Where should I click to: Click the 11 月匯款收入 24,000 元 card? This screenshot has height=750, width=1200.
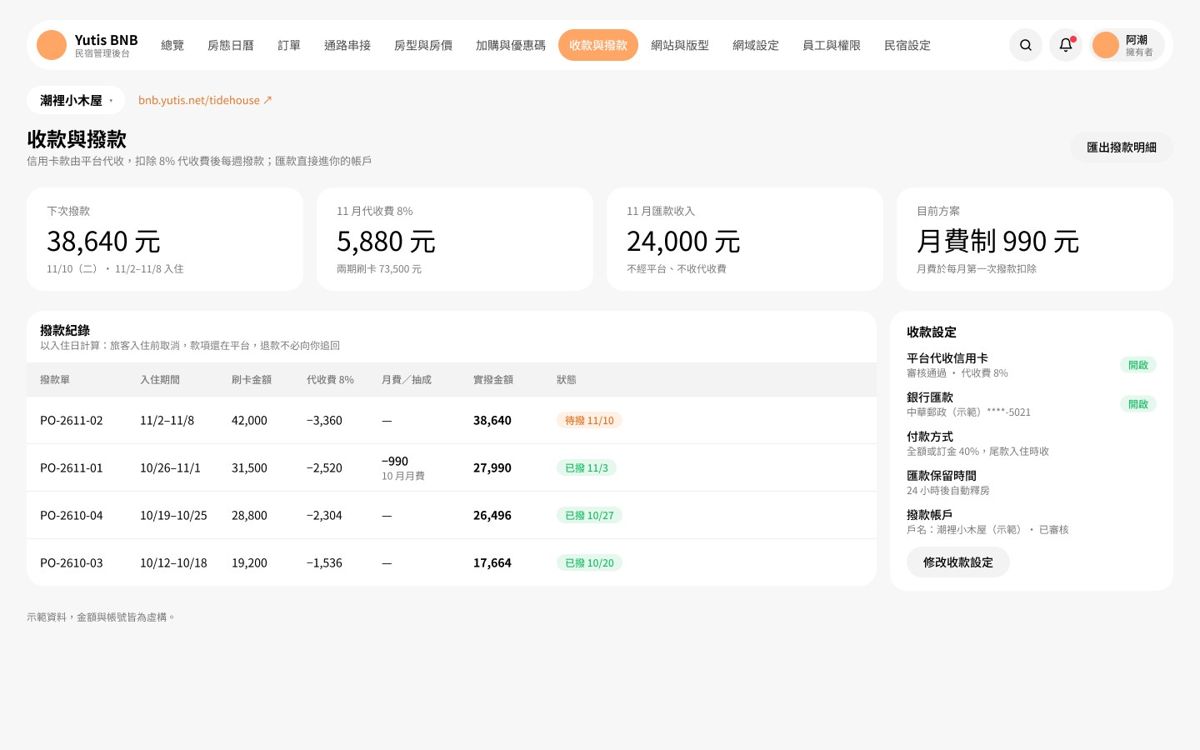click(745, 239)
